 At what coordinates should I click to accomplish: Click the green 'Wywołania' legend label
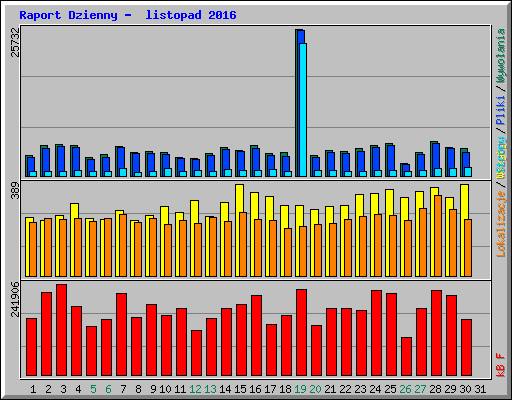coord(501,56)
